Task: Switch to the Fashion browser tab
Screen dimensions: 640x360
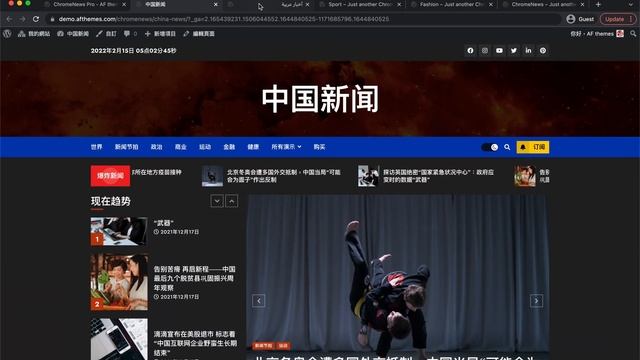Action: 451,4
